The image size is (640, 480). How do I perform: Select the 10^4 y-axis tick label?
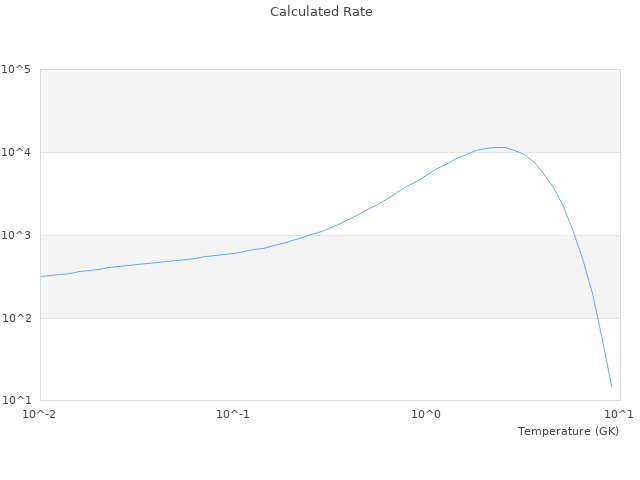[x=16, y=152]
